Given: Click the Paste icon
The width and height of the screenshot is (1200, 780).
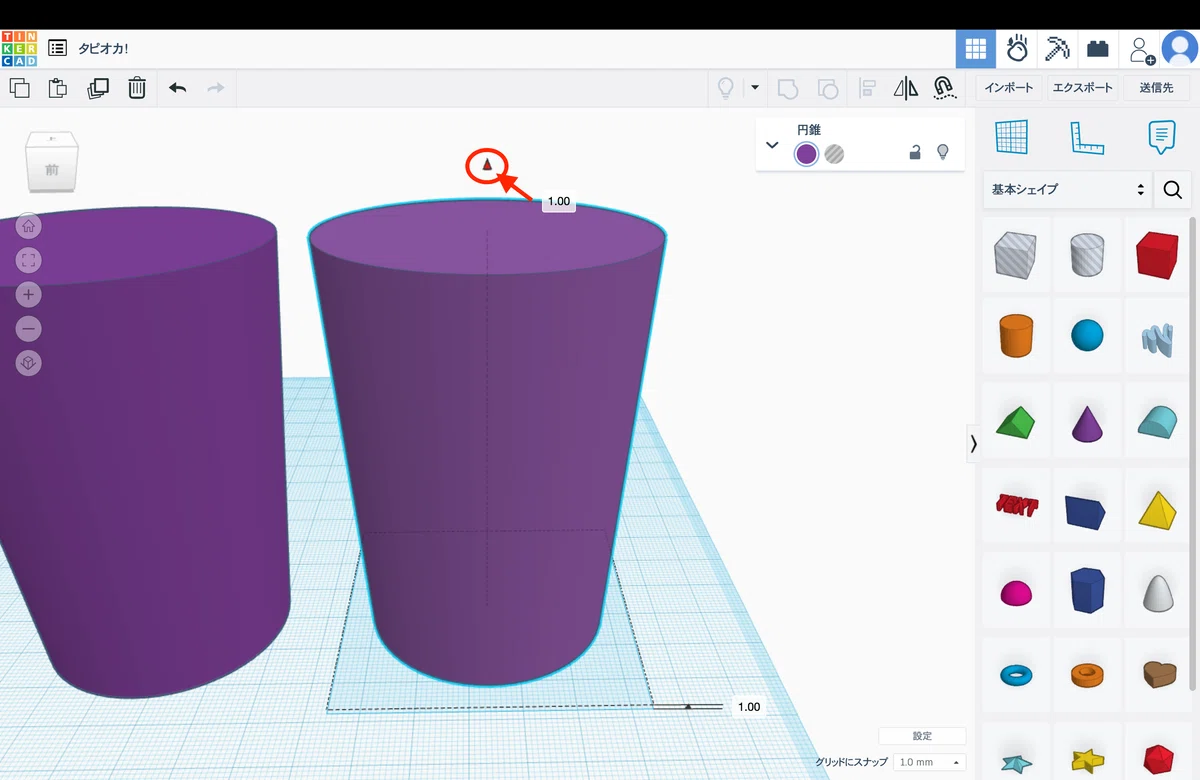Looking at the screenshot, I should 58,88.
